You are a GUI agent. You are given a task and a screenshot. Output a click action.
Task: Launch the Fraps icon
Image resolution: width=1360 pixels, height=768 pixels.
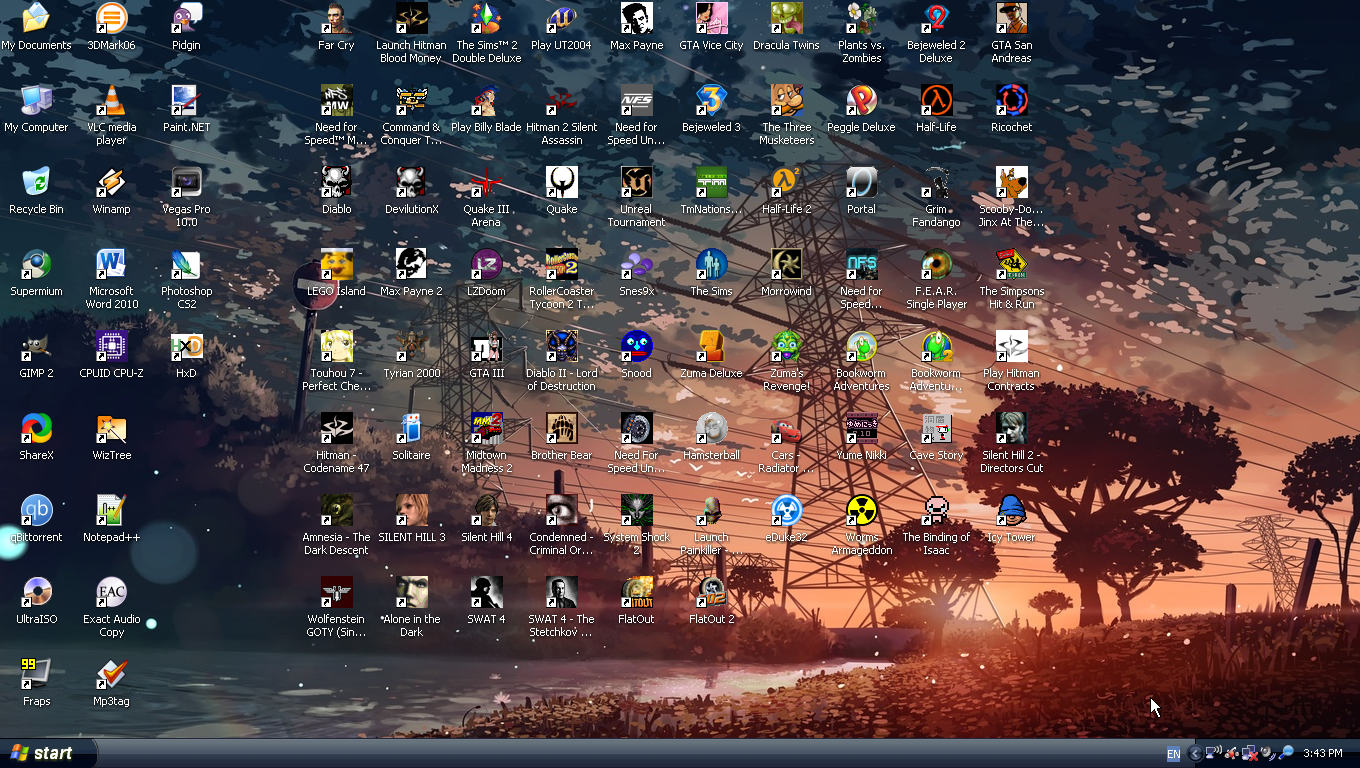[x=36, y=674]
